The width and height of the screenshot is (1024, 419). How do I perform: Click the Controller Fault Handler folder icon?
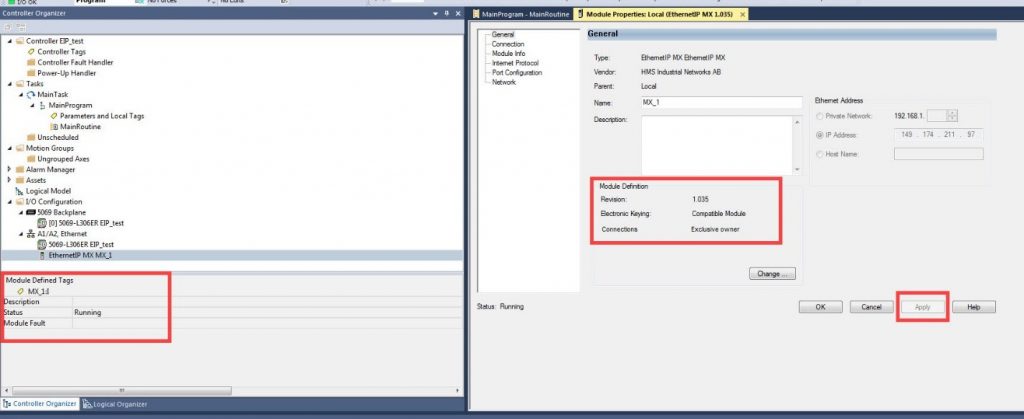click(31, 63)
